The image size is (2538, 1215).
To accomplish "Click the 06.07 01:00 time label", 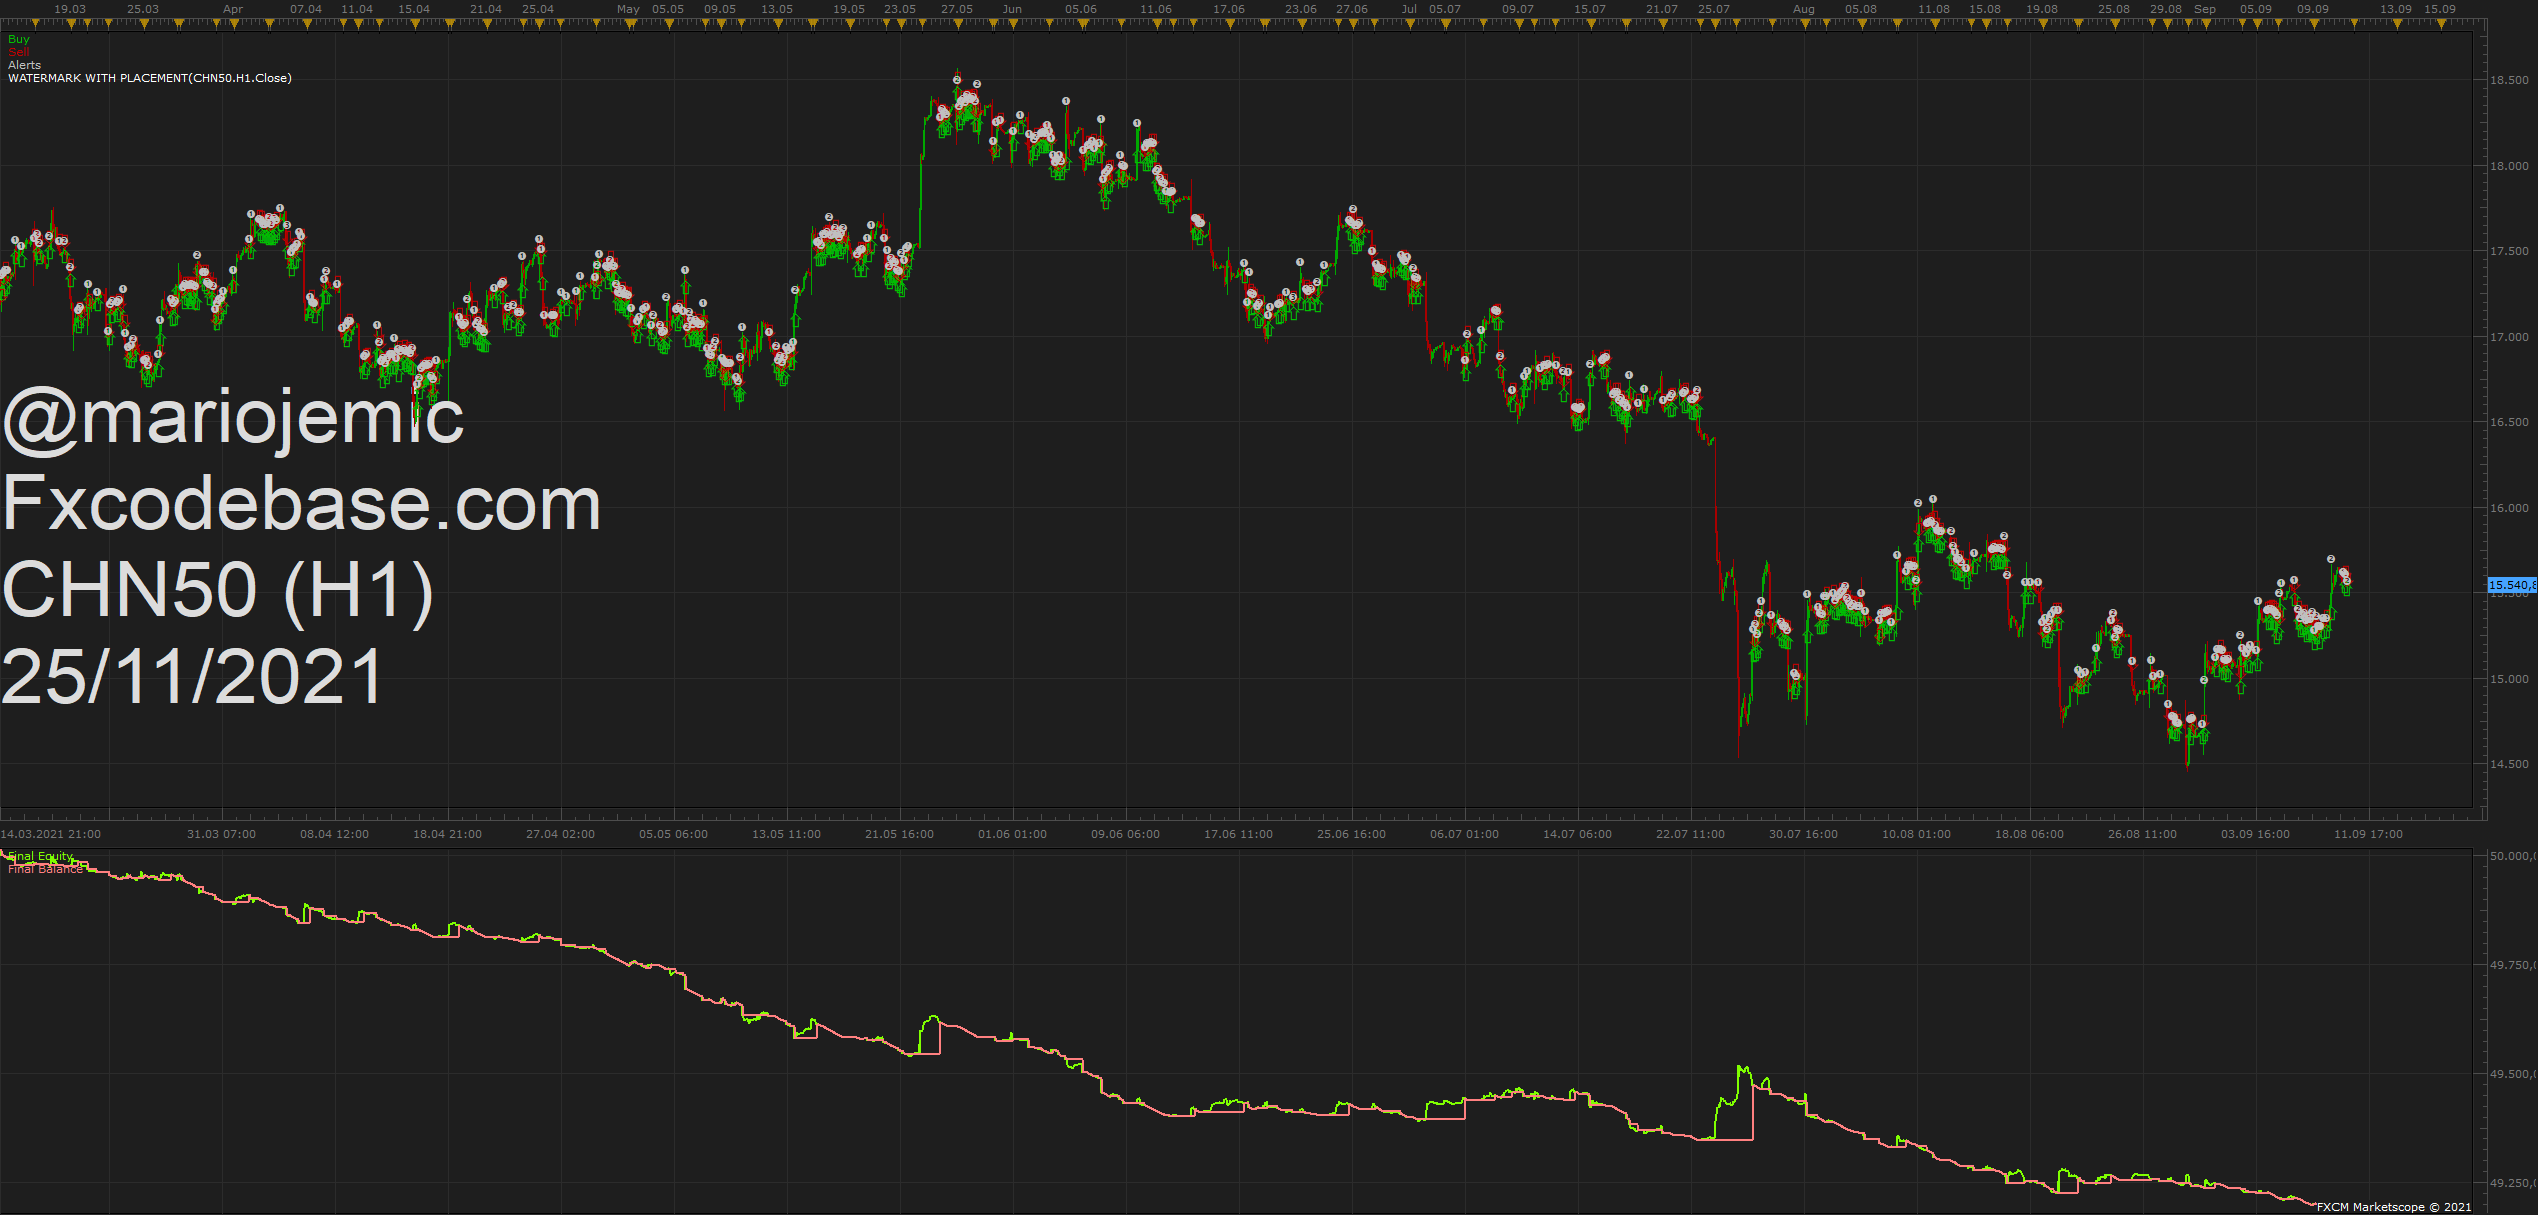I will [1465, 834].
